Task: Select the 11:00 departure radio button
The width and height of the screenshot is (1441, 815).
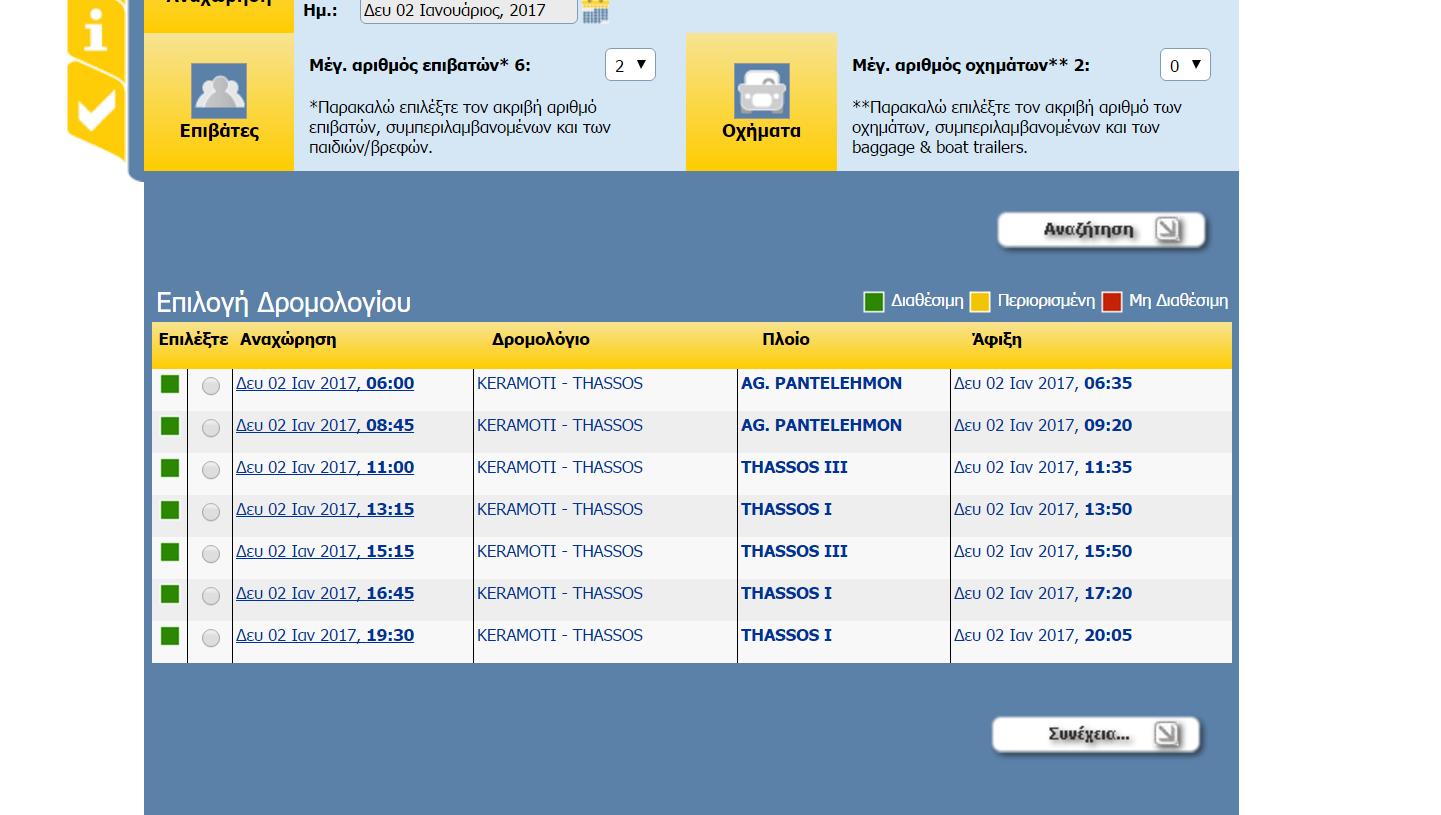Action: click(x=211, y=470)
